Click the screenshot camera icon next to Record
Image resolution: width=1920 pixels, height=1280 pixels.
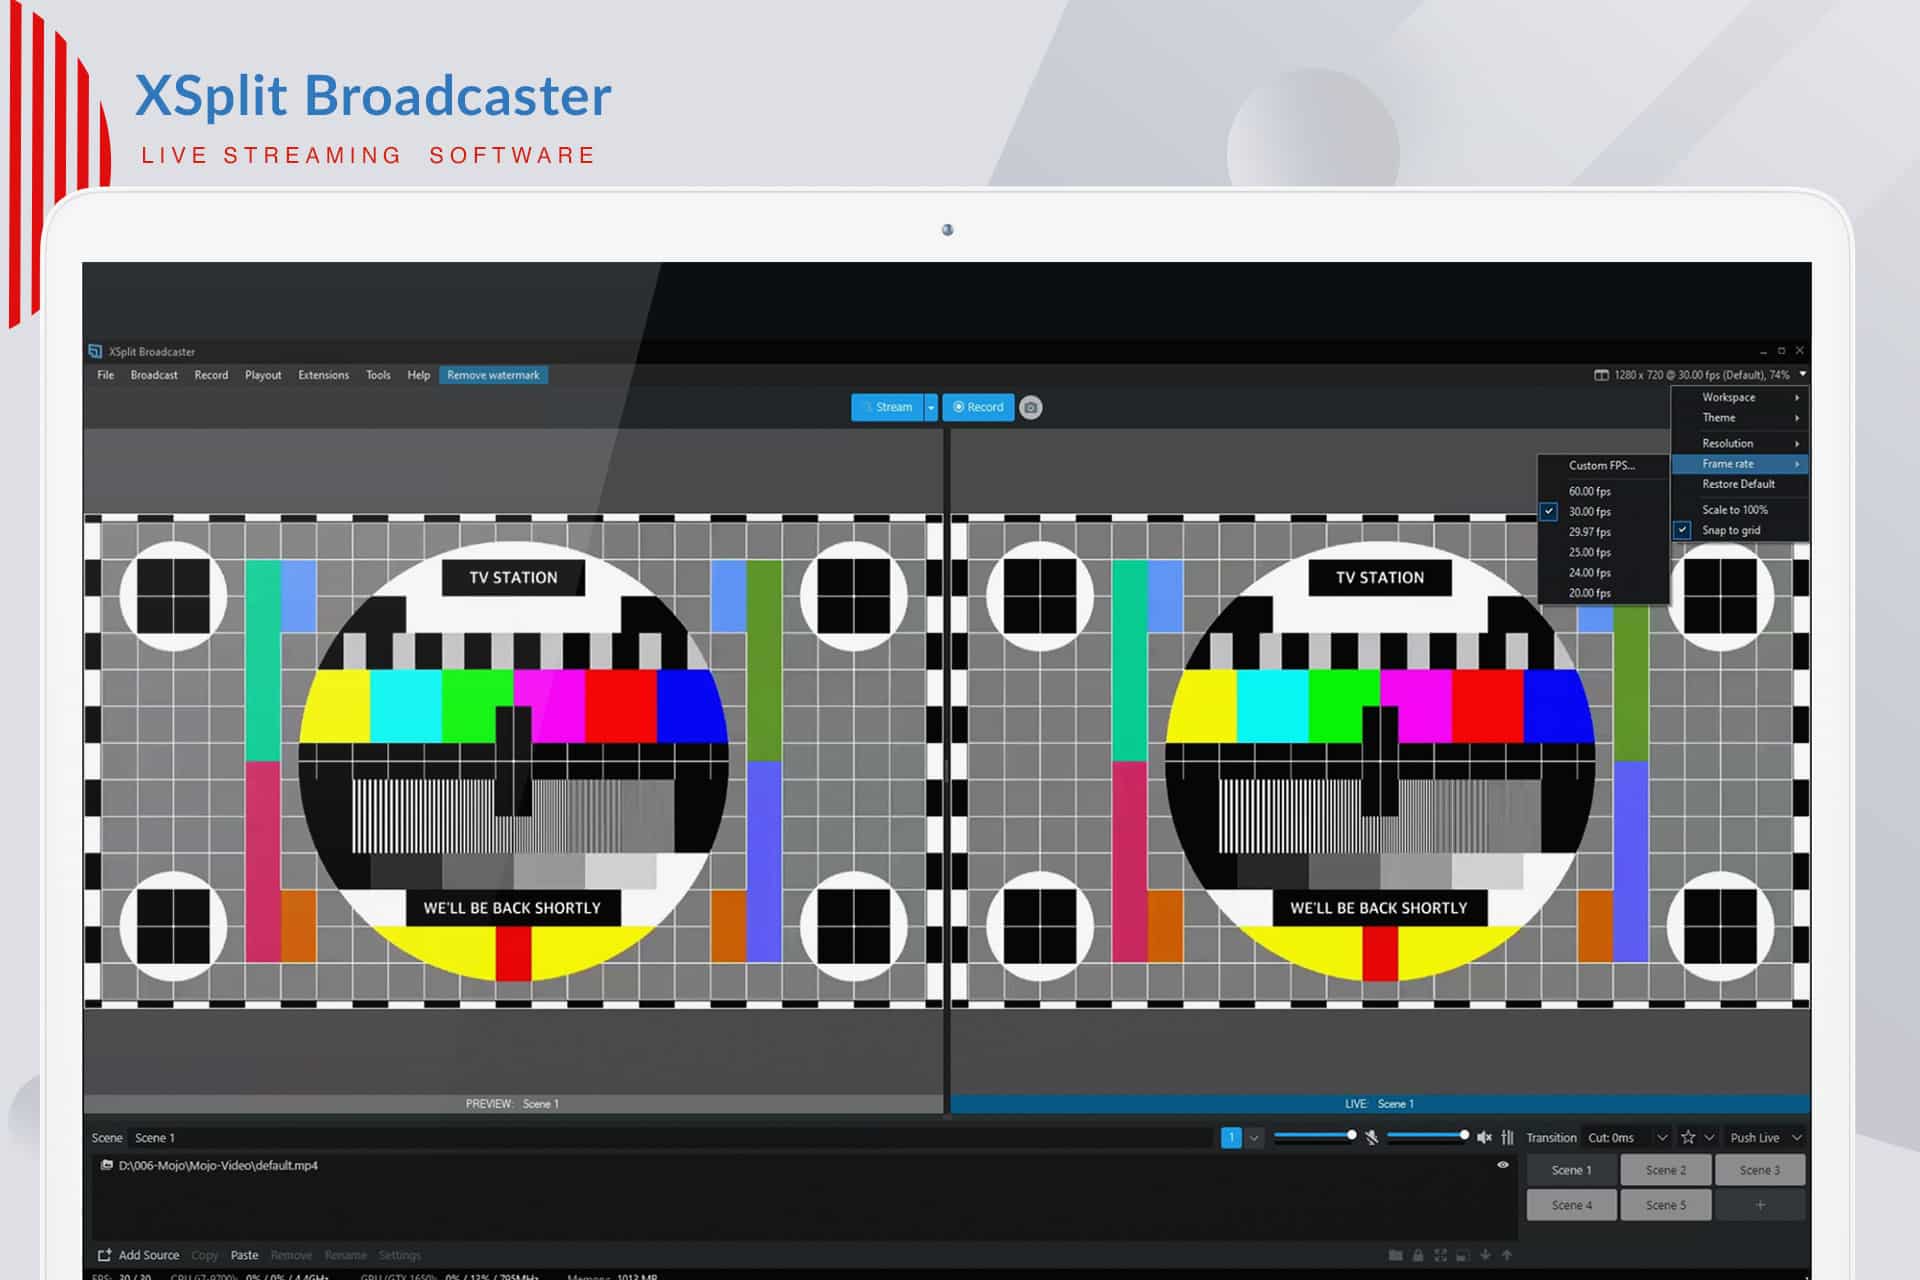click(1031, 407)
